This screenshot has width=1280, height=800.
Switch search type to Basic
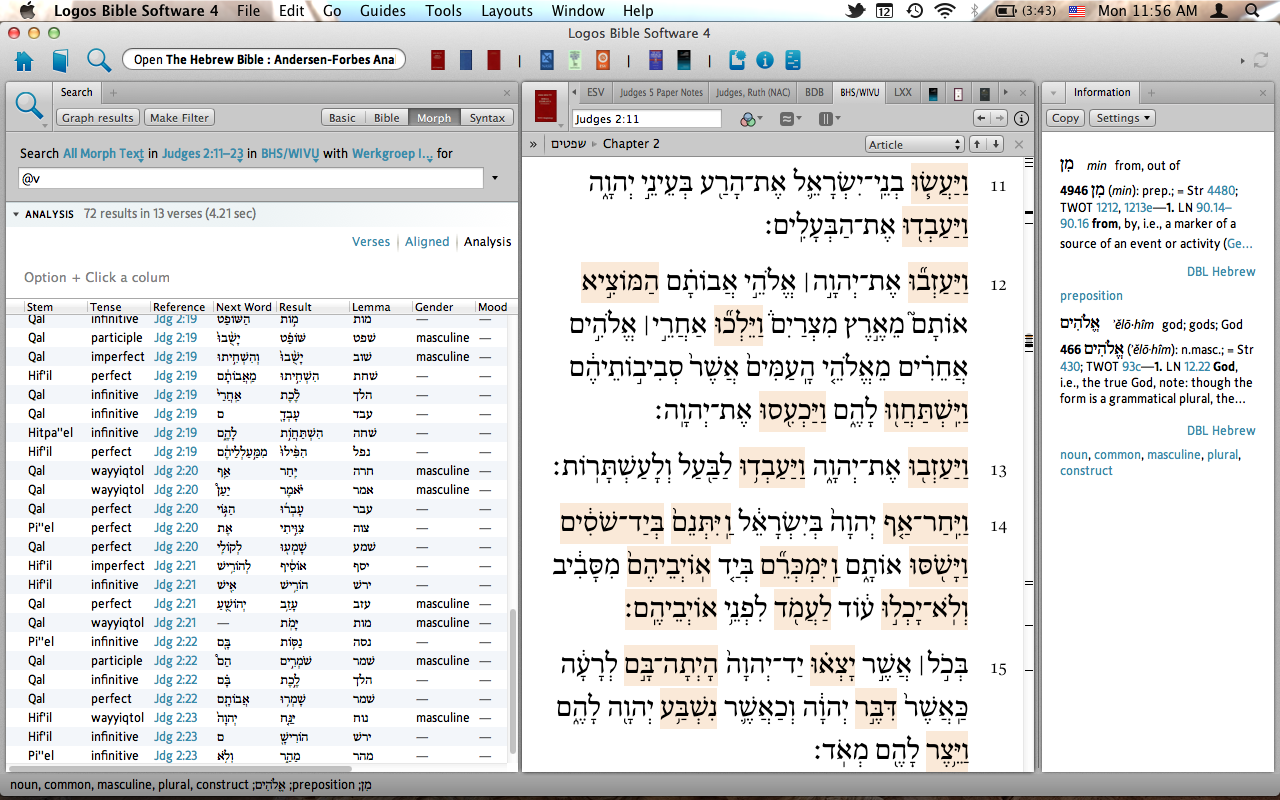point(342,118)
